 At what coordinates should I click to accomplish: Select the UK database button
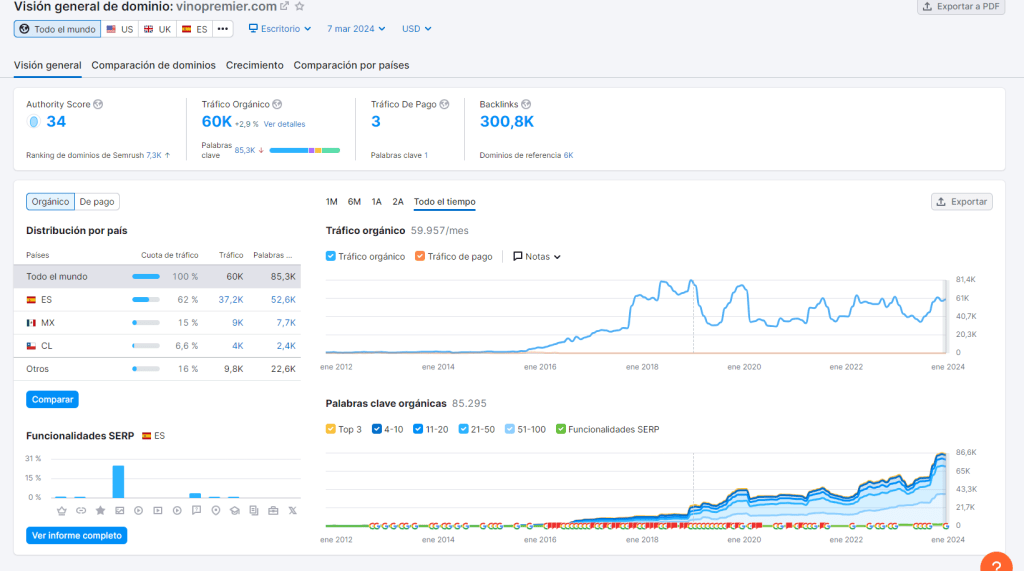pos(157,29)
